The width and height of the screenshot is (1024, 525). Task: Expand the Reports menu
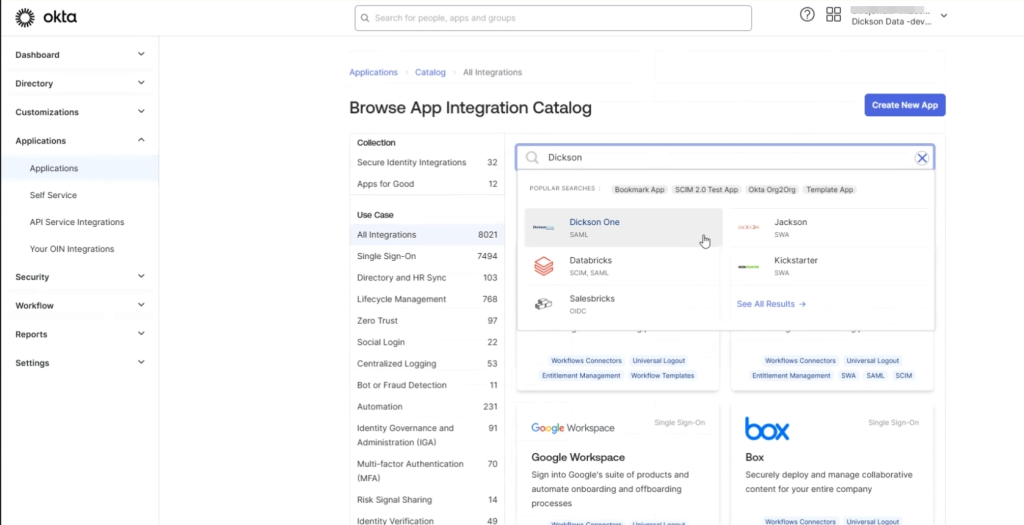click(141, 334)
